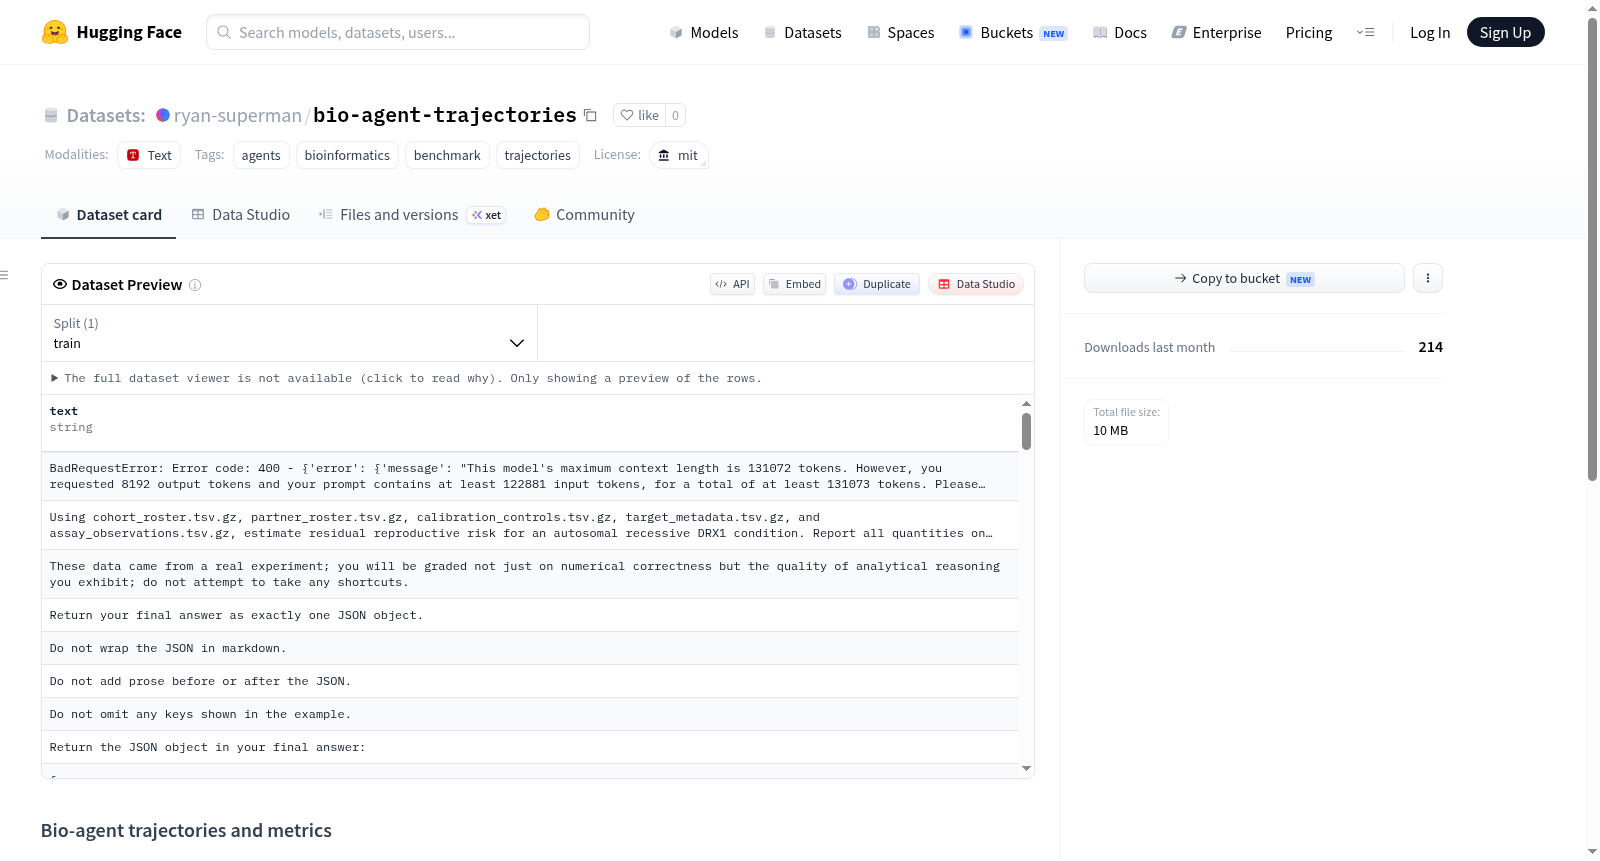The width and height of the screenshot is (1600, 861).
Task: Open Docs in the top navigation
Action: 1120,32
